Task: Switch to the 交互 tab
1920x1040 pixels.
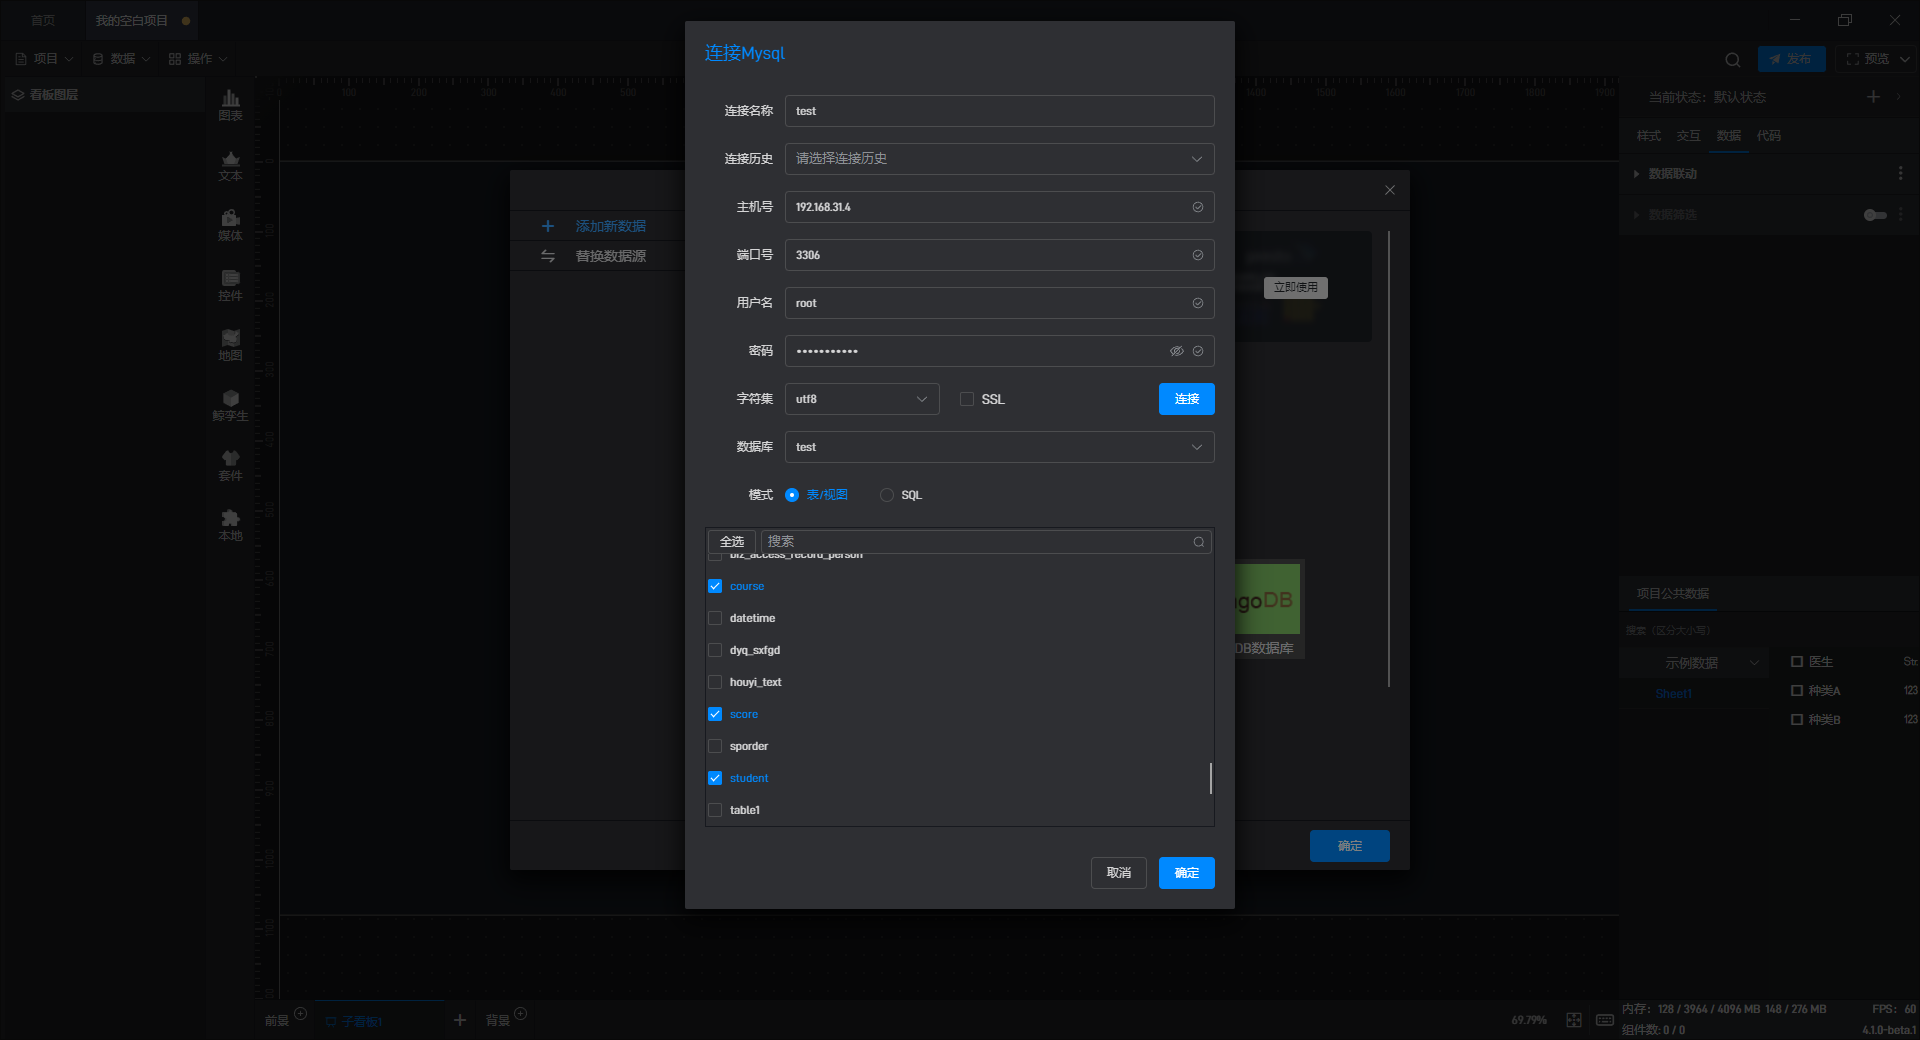Action: coord(1688,136)
